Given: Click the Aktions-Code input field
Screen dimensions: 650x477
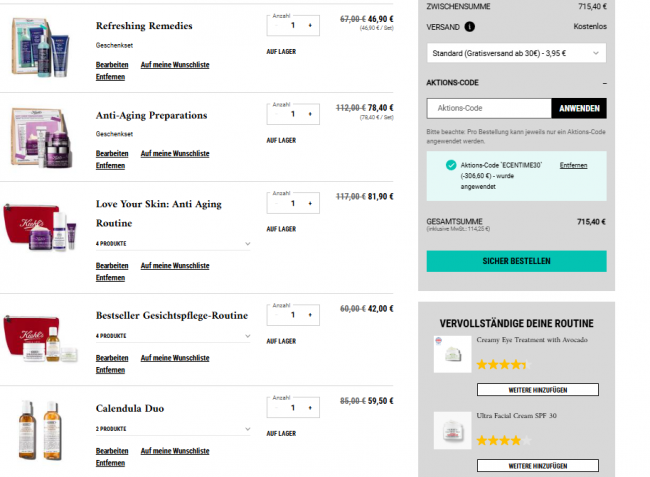Looking at the screenshot, I should point(489,108).
